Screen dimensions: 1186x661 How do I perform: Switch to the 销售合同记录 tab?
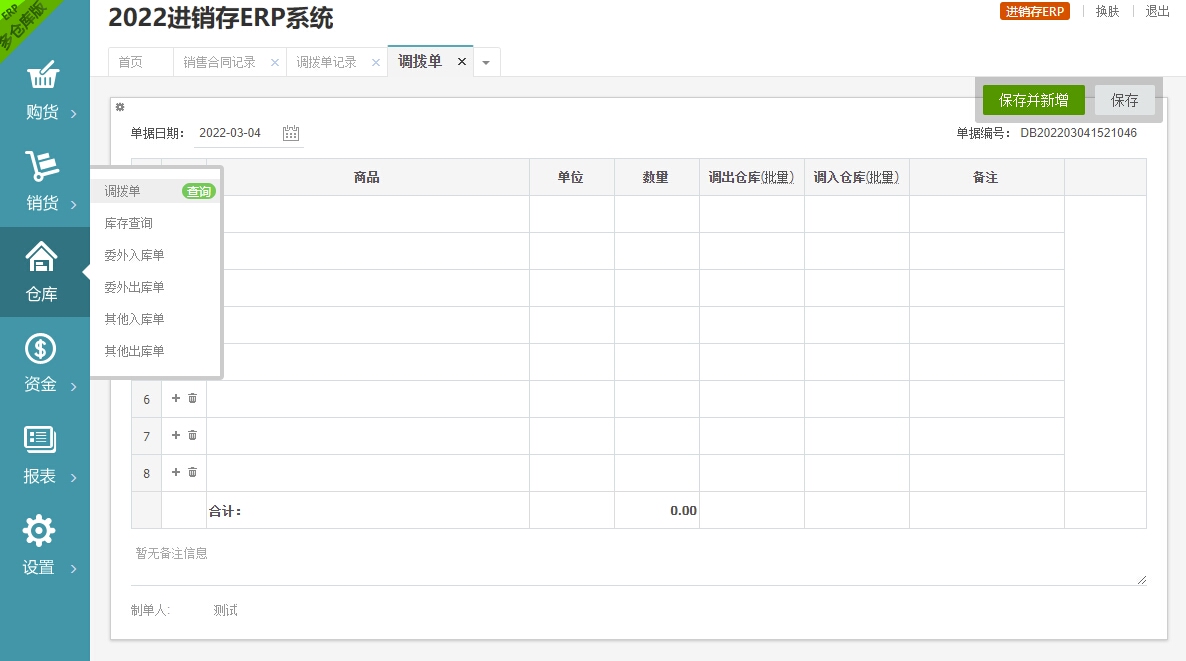coord(220,62)
